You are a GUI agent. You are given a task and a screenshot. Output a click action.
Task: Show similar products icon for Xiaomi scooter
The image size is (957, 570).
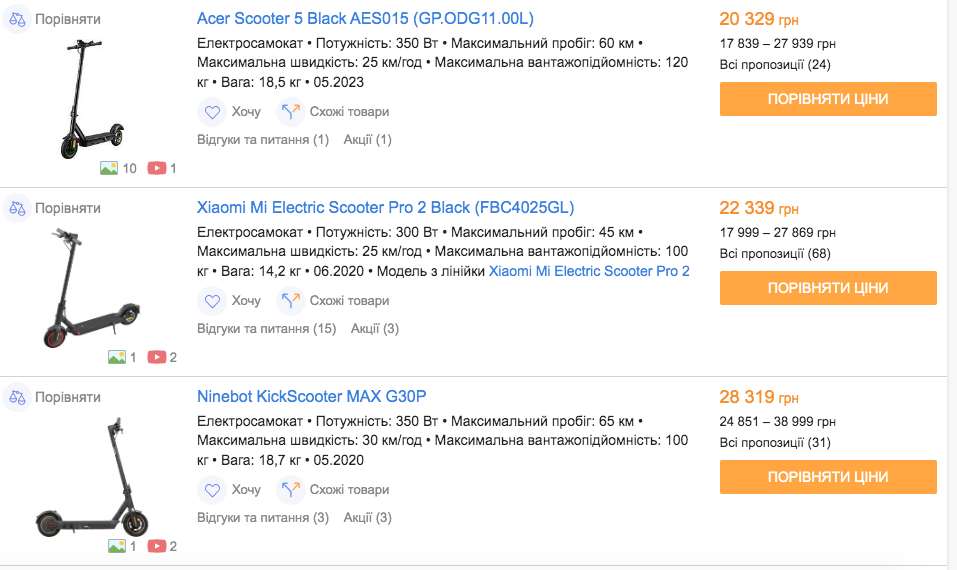tap(290, 301)
